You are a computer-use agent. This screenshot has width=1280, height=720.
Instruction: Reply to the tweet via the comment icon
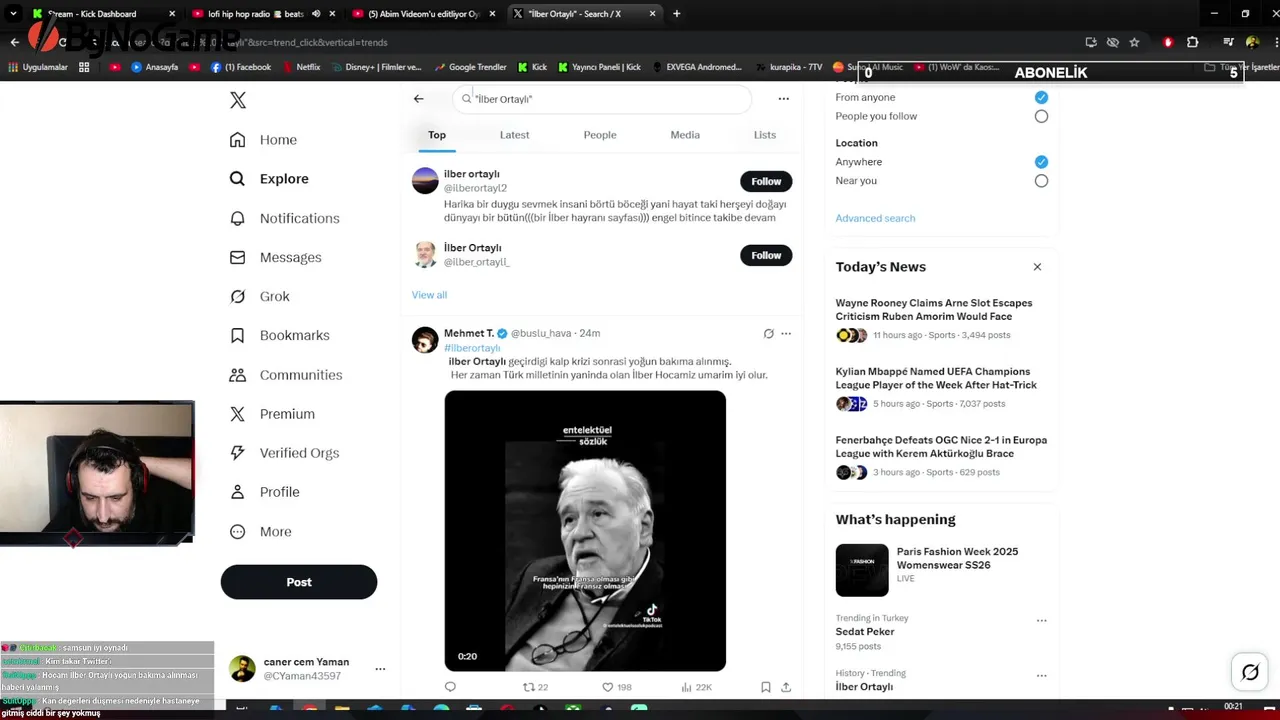point(450,687)
